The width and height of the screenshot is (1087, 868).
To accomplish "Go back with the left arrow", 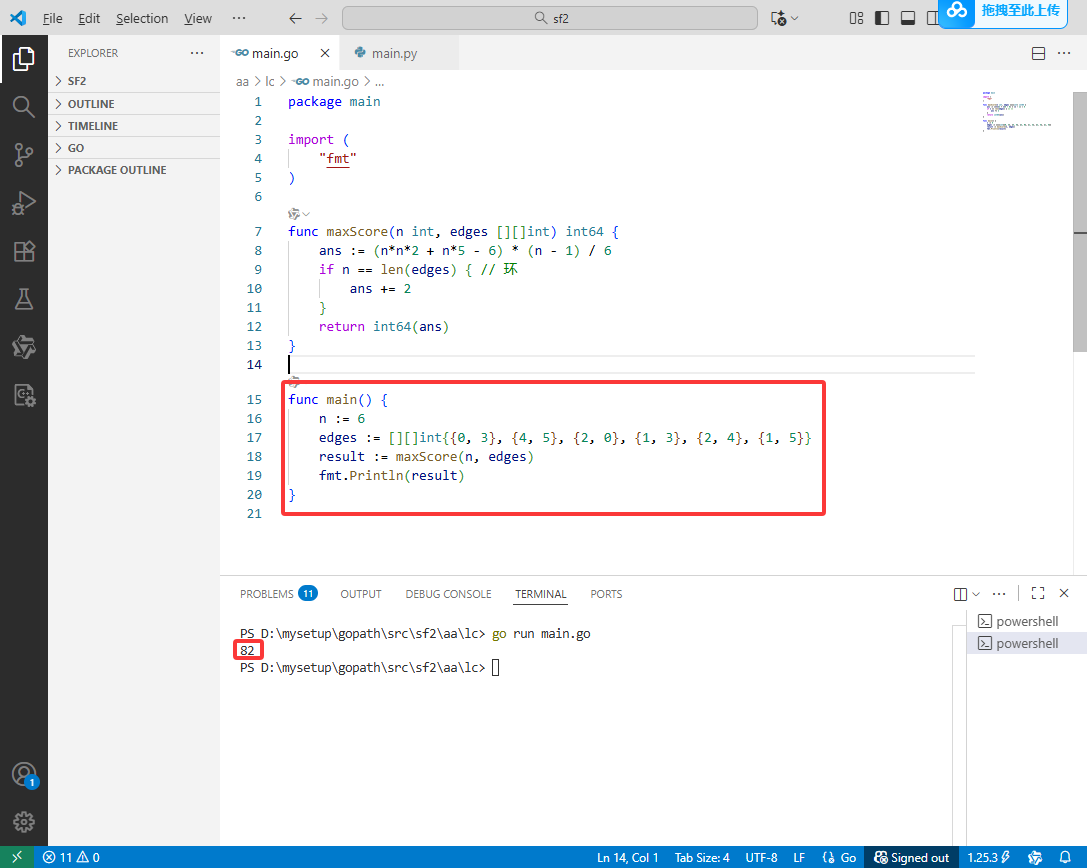I will tap(295, 19).
